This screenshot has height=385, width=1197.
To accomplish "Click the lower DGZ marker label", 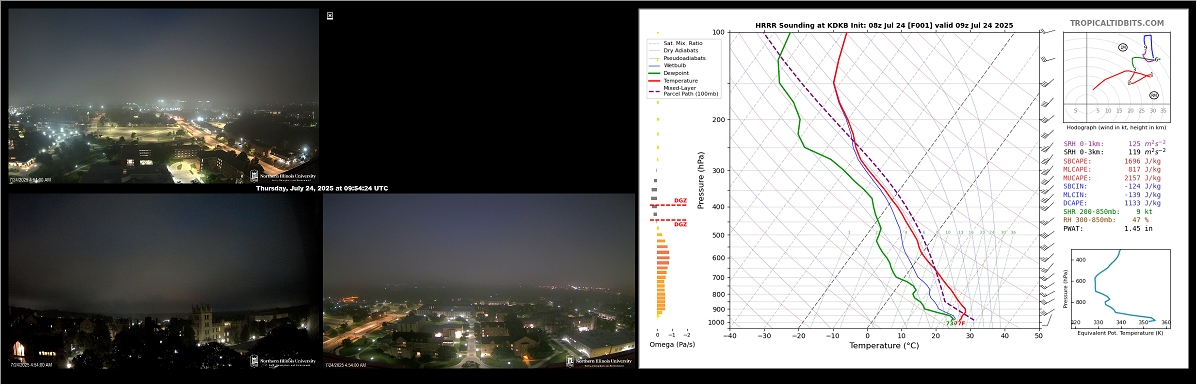I will [680, 225].
